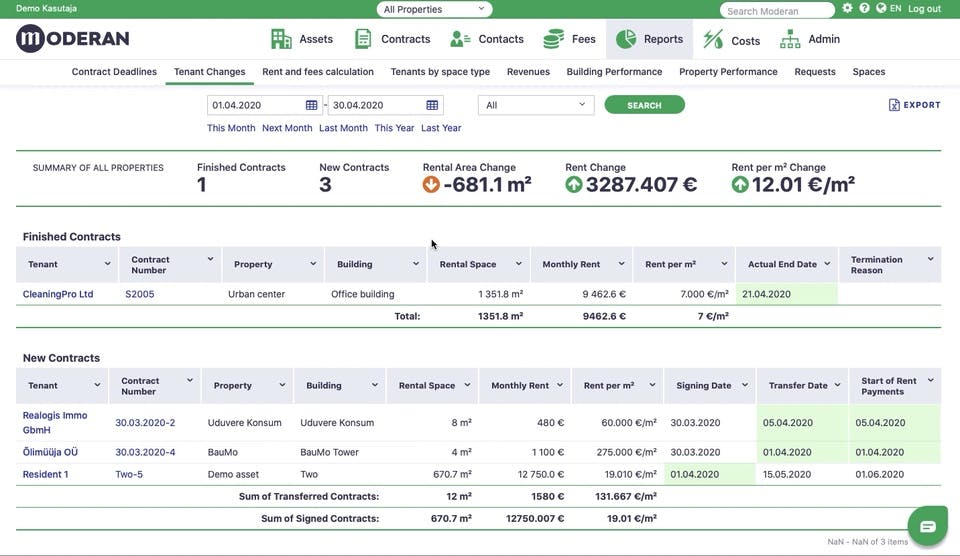Expand Signing Date column menu
Image resolution: width=960 pixels, height=556 pixels.
click(x=745, y=385)
